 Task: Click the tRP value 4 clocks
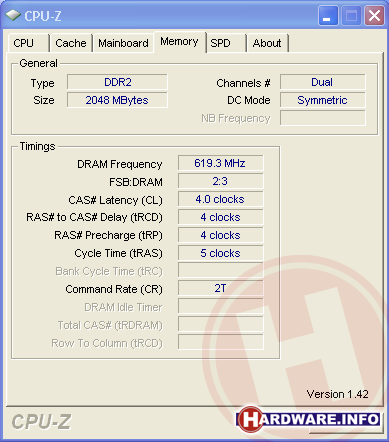coord(220,235)
